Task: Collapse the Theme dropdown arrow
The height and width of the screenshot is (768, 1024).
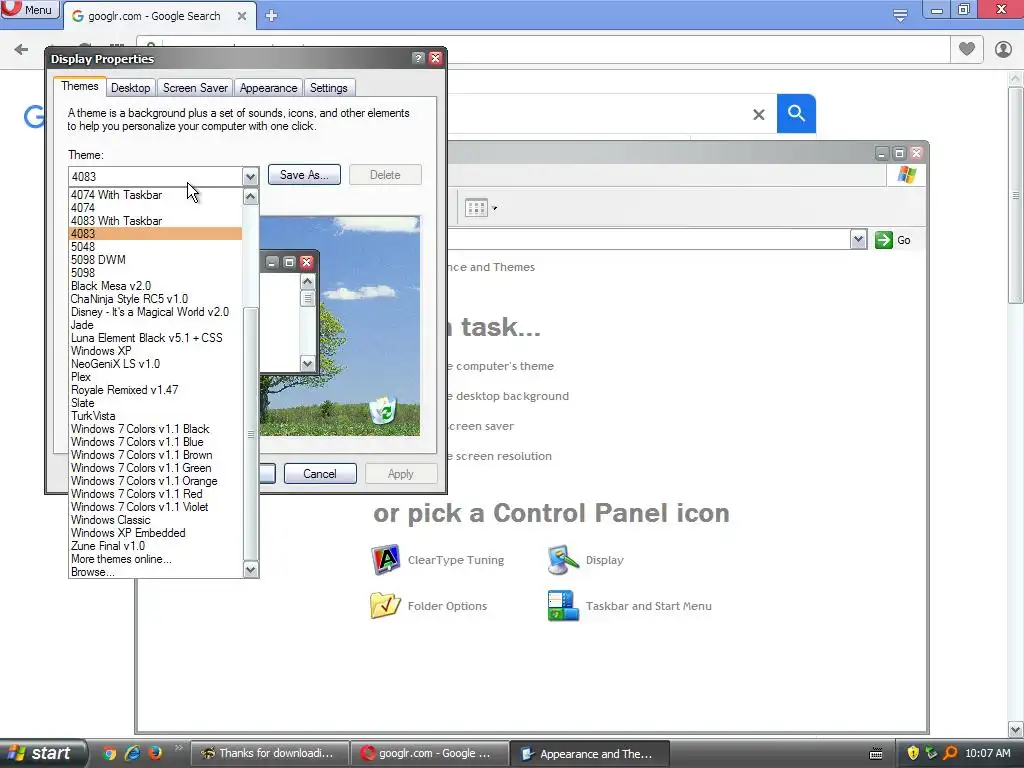Action: pos(250,176)
